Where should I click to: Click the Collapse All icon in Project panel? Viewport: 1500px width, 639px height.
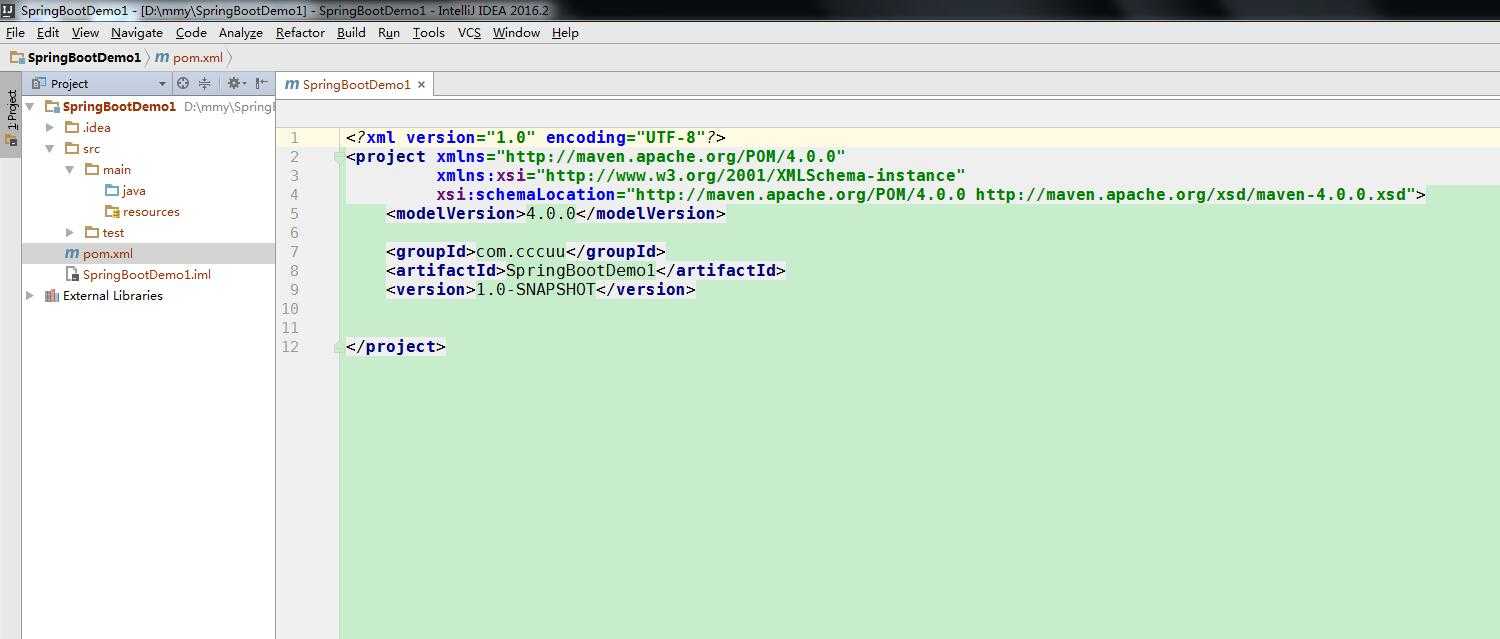(x=205, y=83)
